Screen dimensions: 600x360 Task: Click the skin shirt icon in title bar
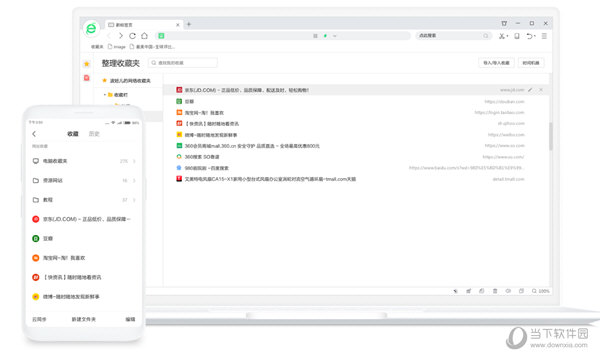pos(504,23)
